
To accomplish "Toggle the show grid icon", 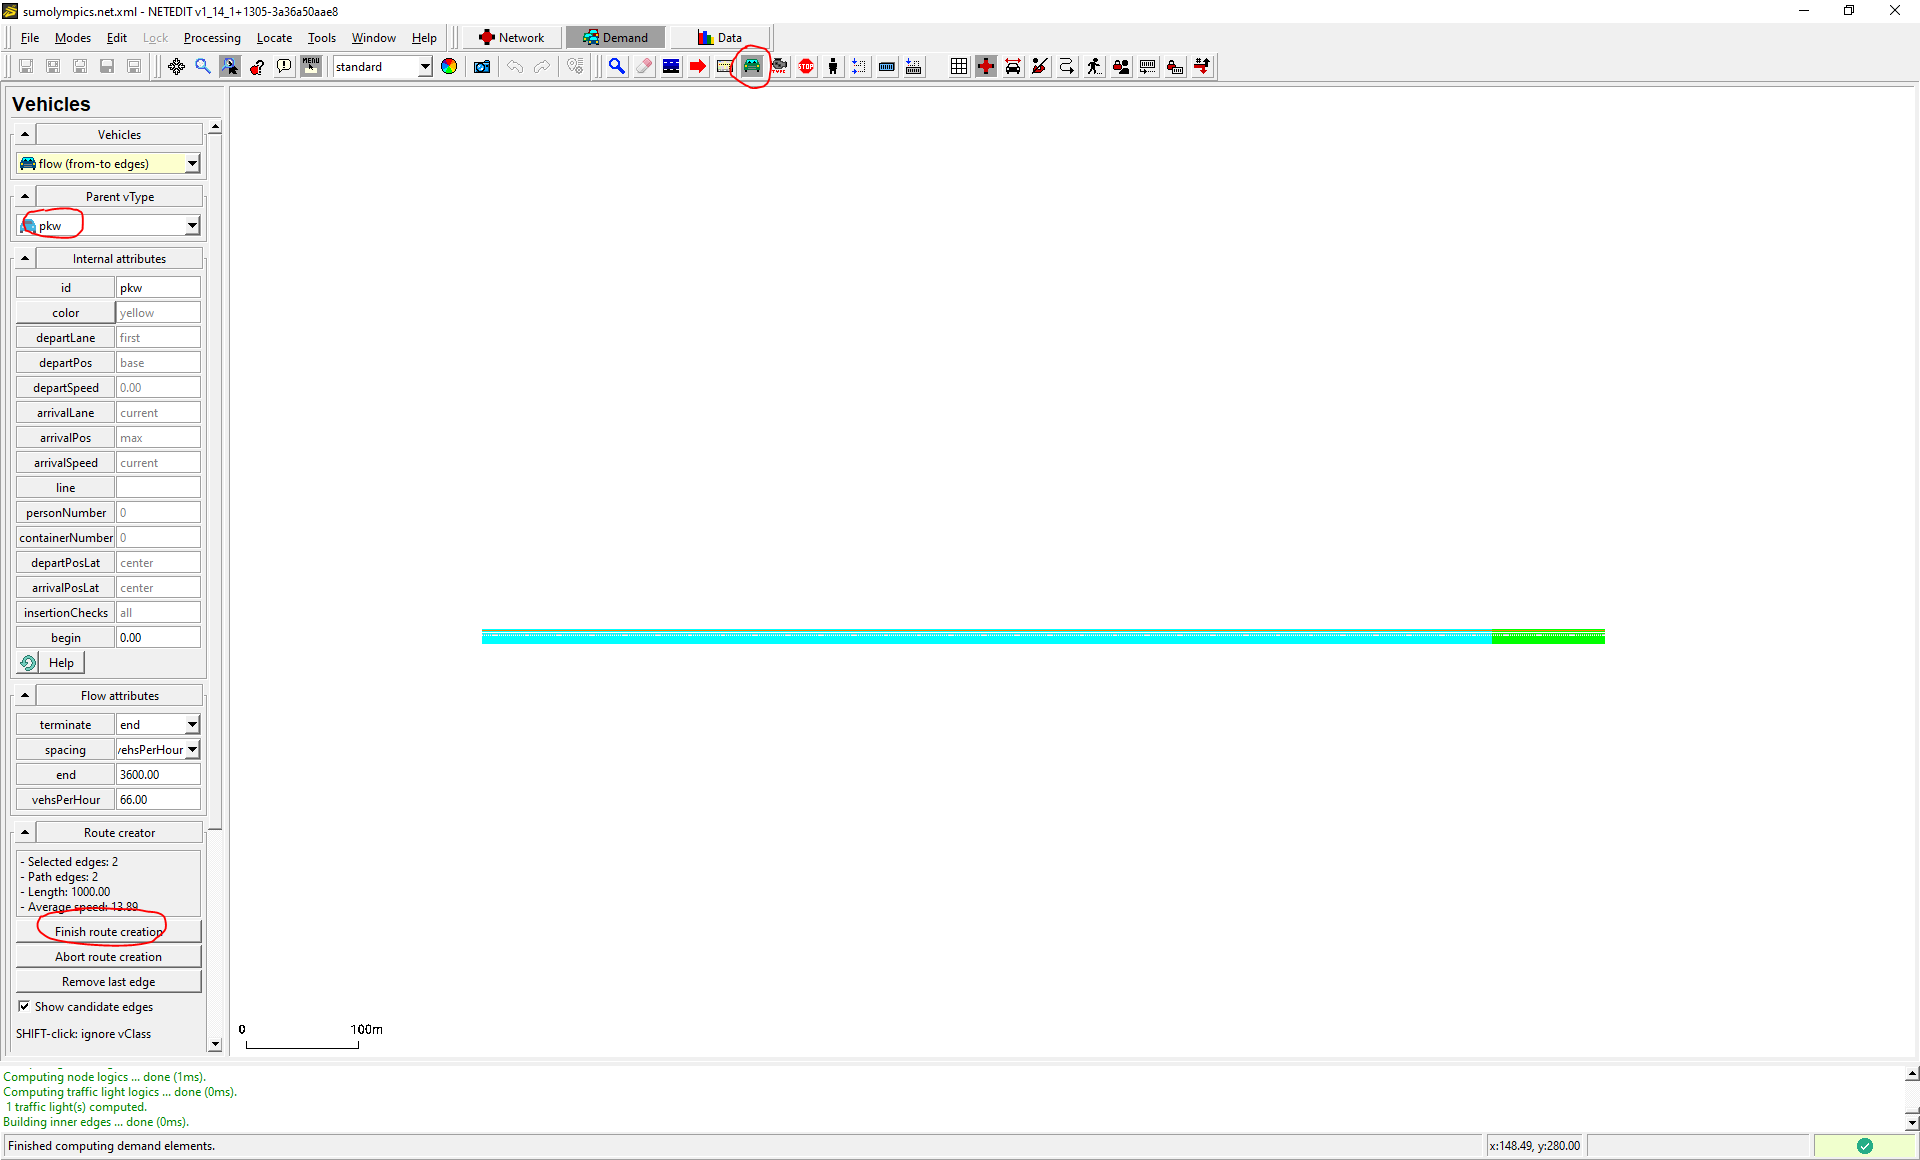I will coord(959,67).
